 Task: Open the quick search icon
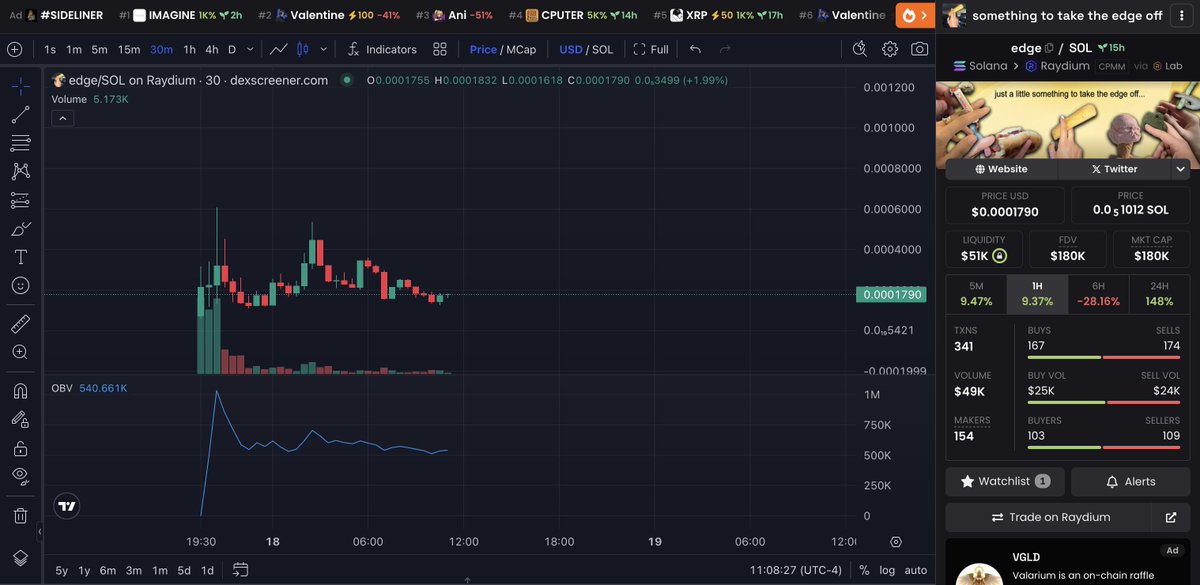(860, 49)
